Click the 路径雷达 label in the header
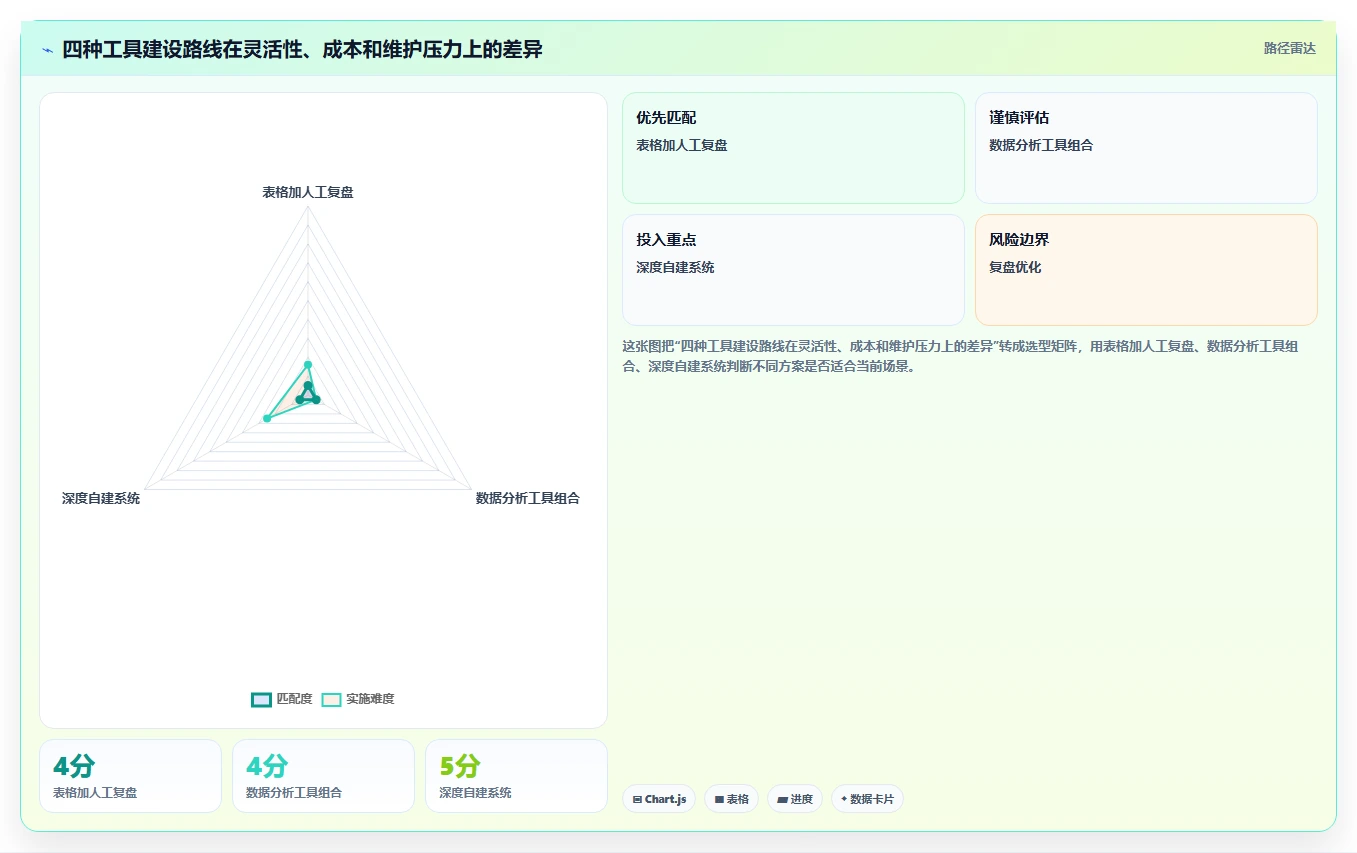1357x853 pixels. click(x=1290, y=48)
